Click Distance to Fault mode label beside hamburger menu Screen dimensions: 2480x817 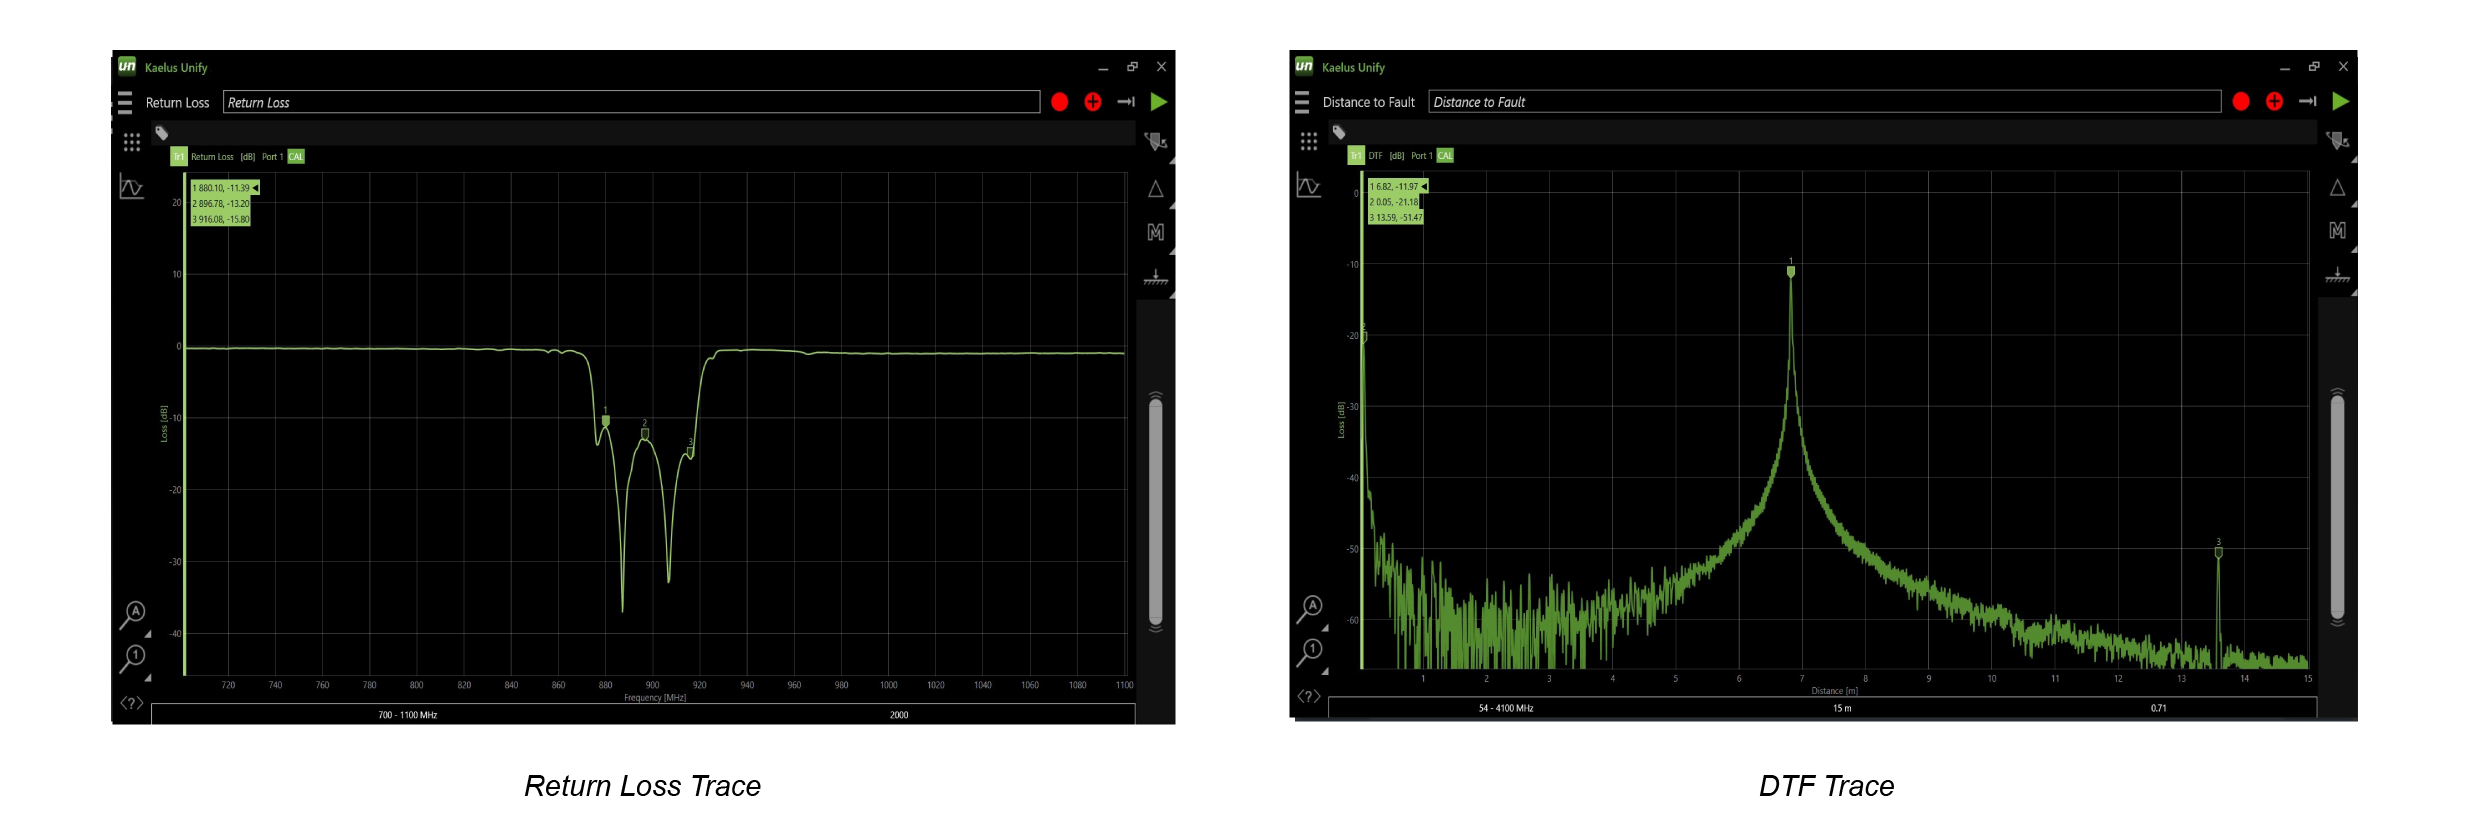pos(1368,102)
